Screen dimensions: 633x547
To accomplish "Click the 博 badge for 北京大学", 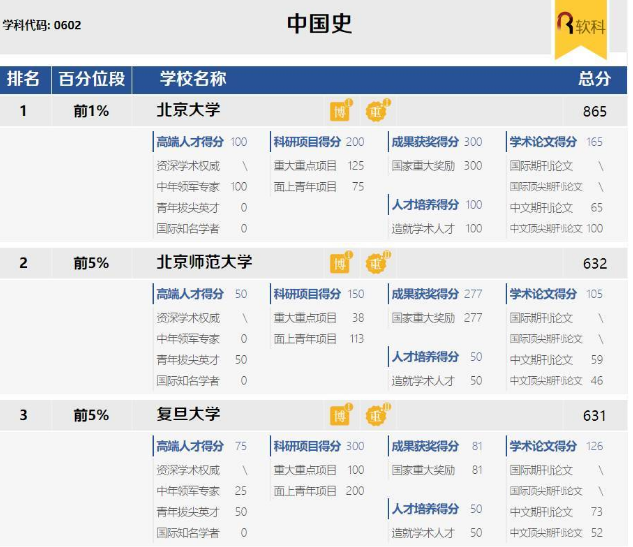I will (340, 110).
